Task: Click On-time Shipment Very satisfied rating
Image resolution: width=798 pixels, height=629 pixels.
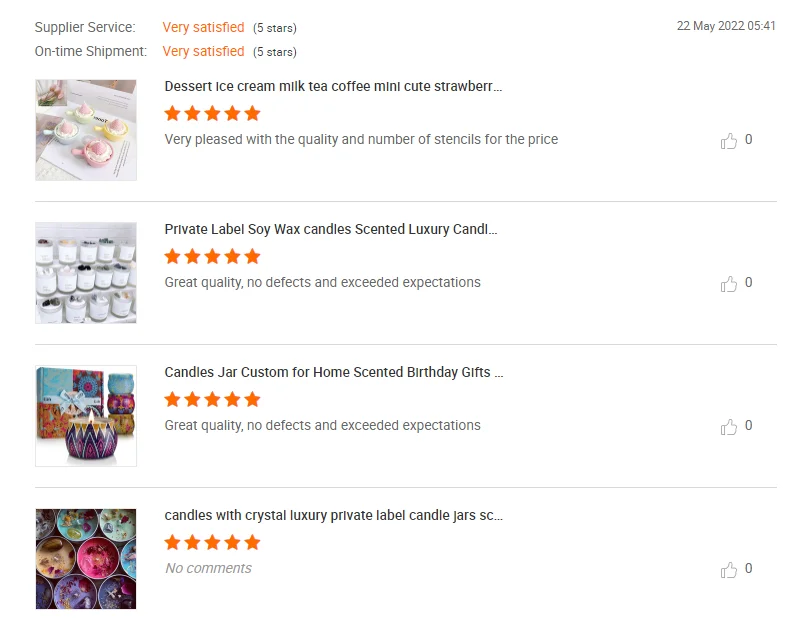Action: pyautogui.click(x=203, y=51)
